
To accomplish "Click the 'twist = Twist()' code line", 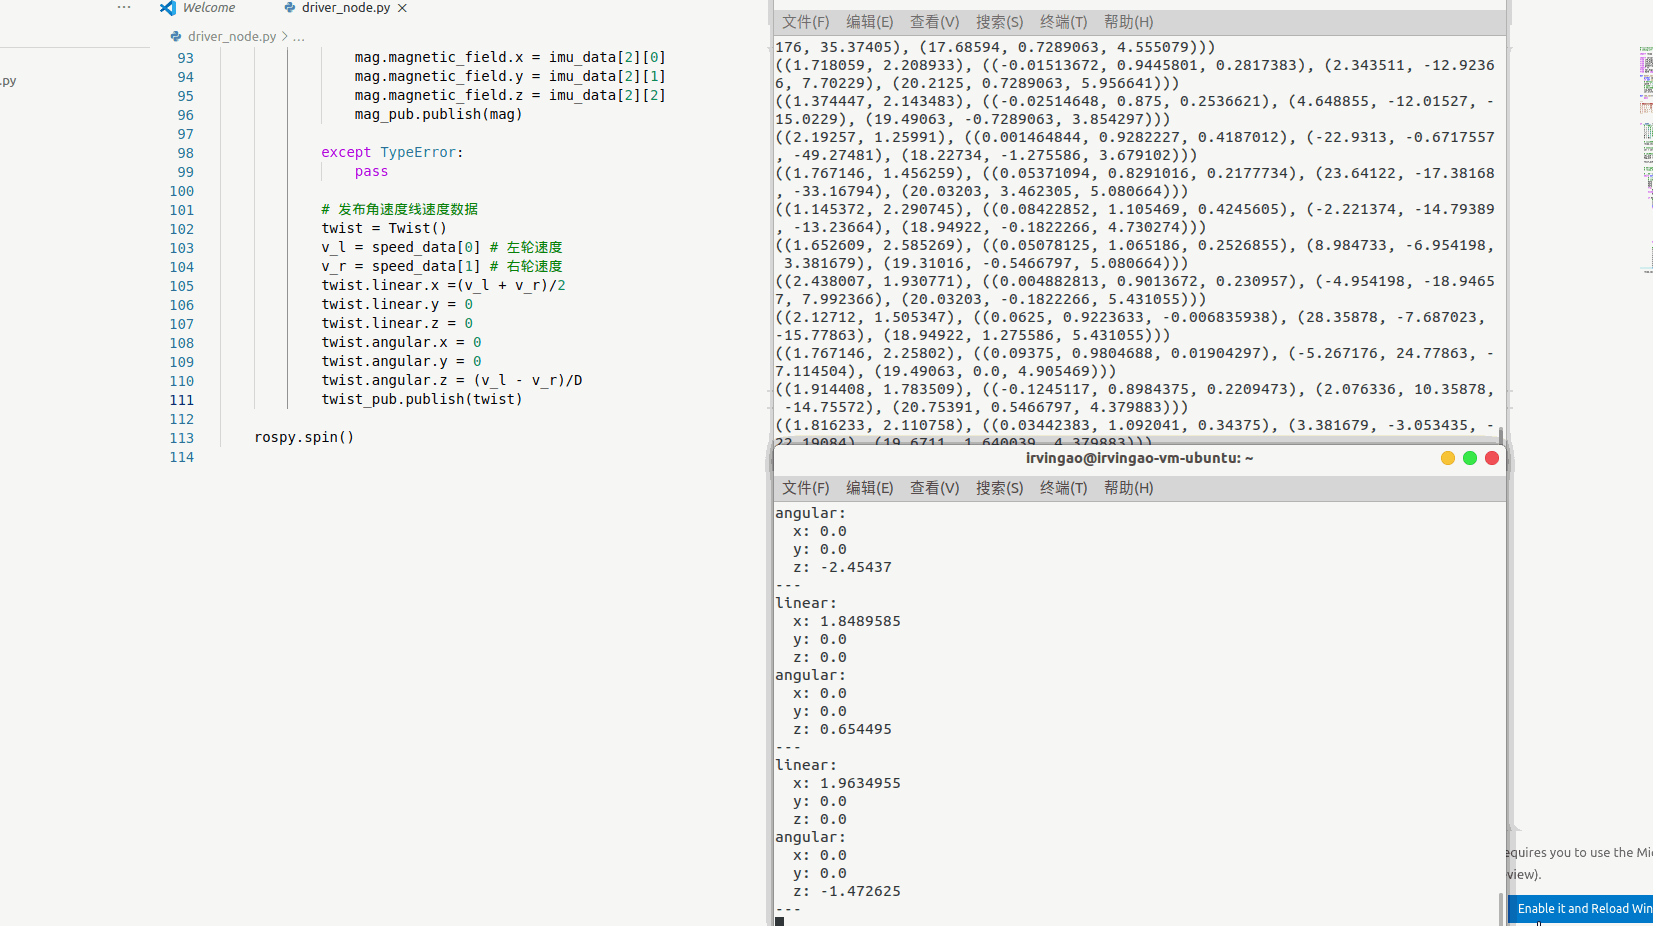I will tap(384, 228).
